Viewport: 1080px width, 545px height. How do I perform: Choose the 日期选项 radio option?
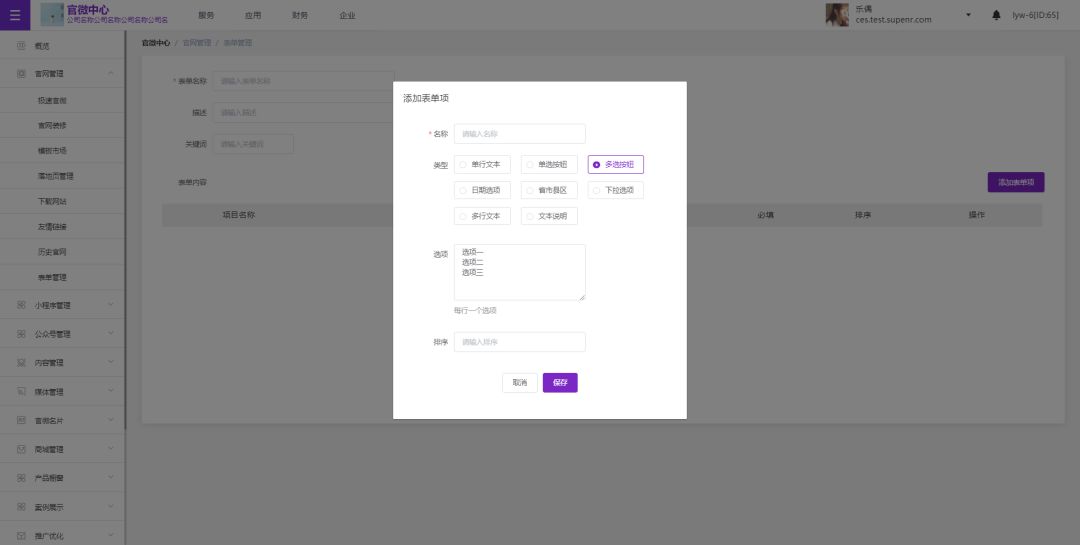tap(463, 190)
